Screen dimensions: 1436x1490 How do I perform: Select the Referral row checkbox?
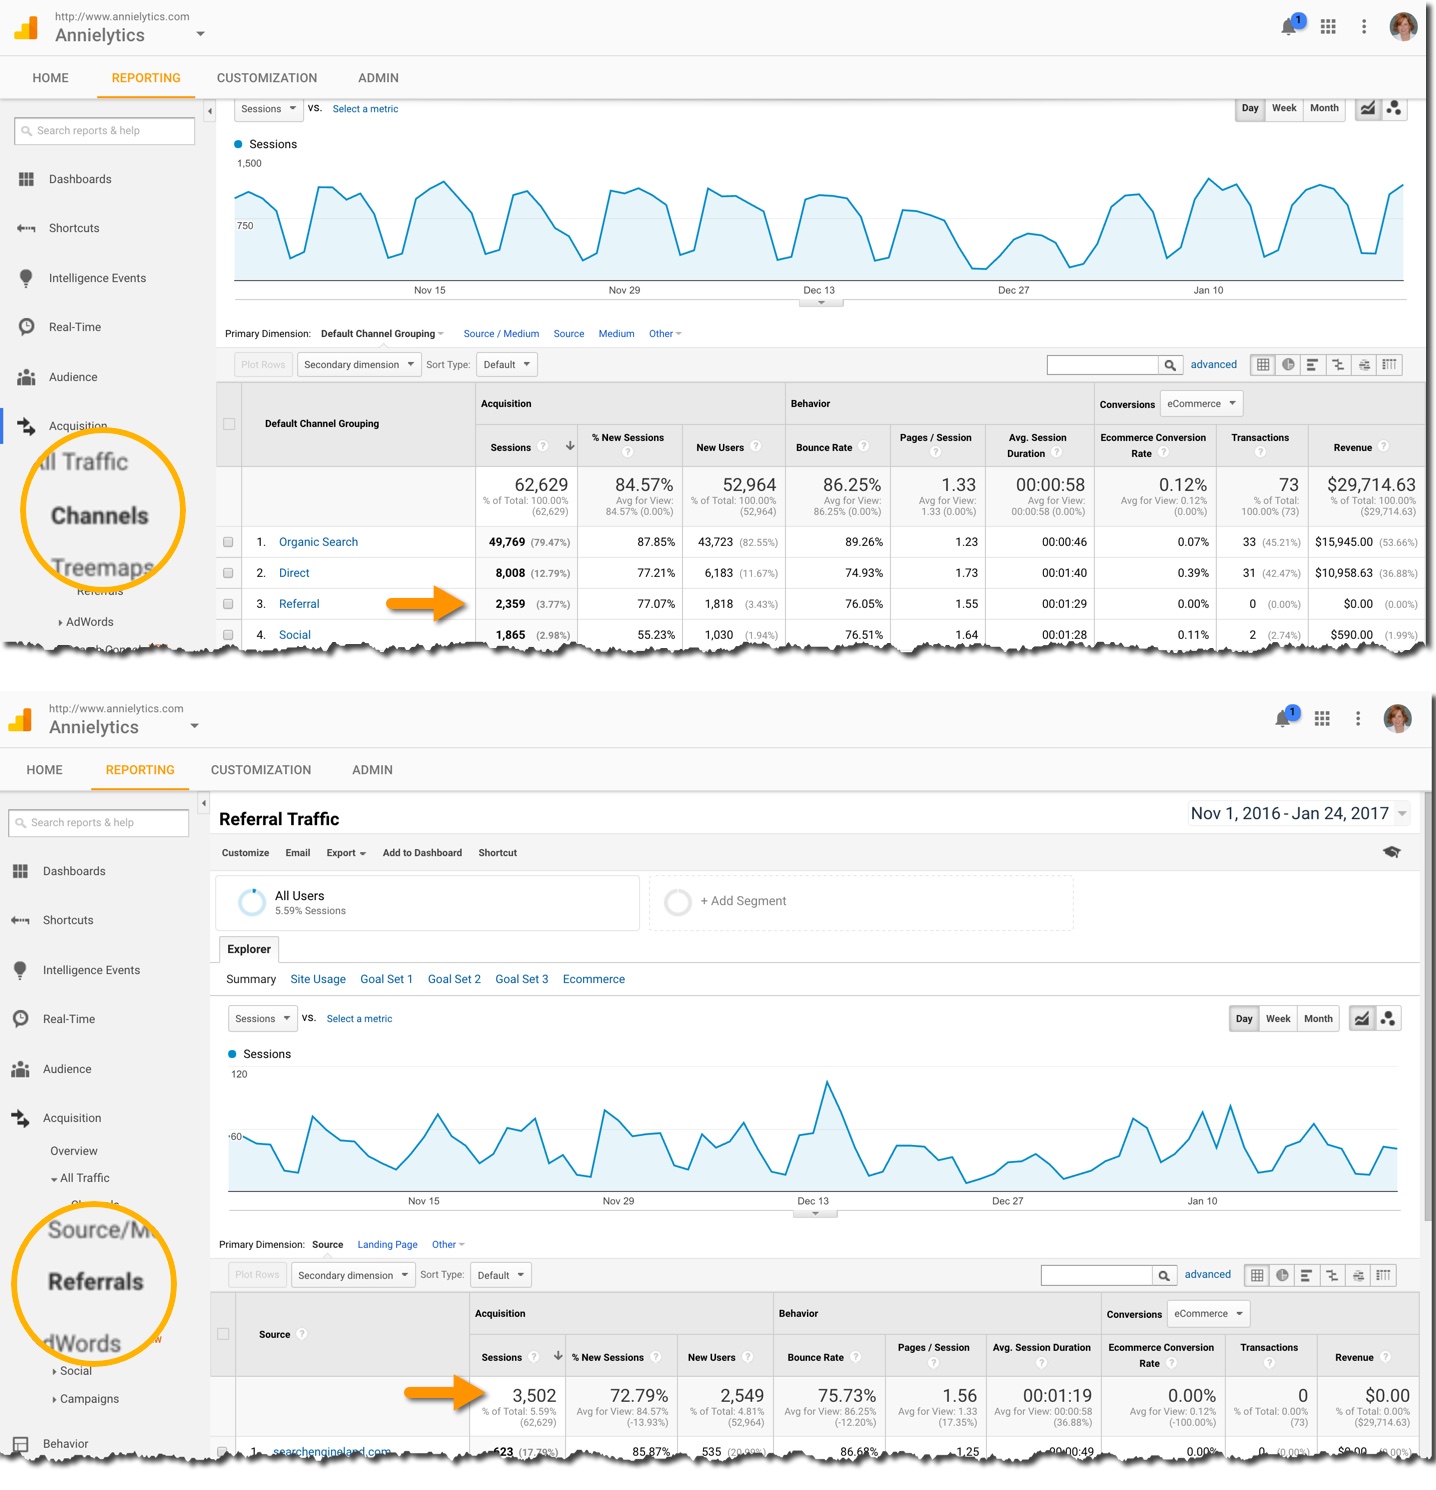tap(228, 604)
